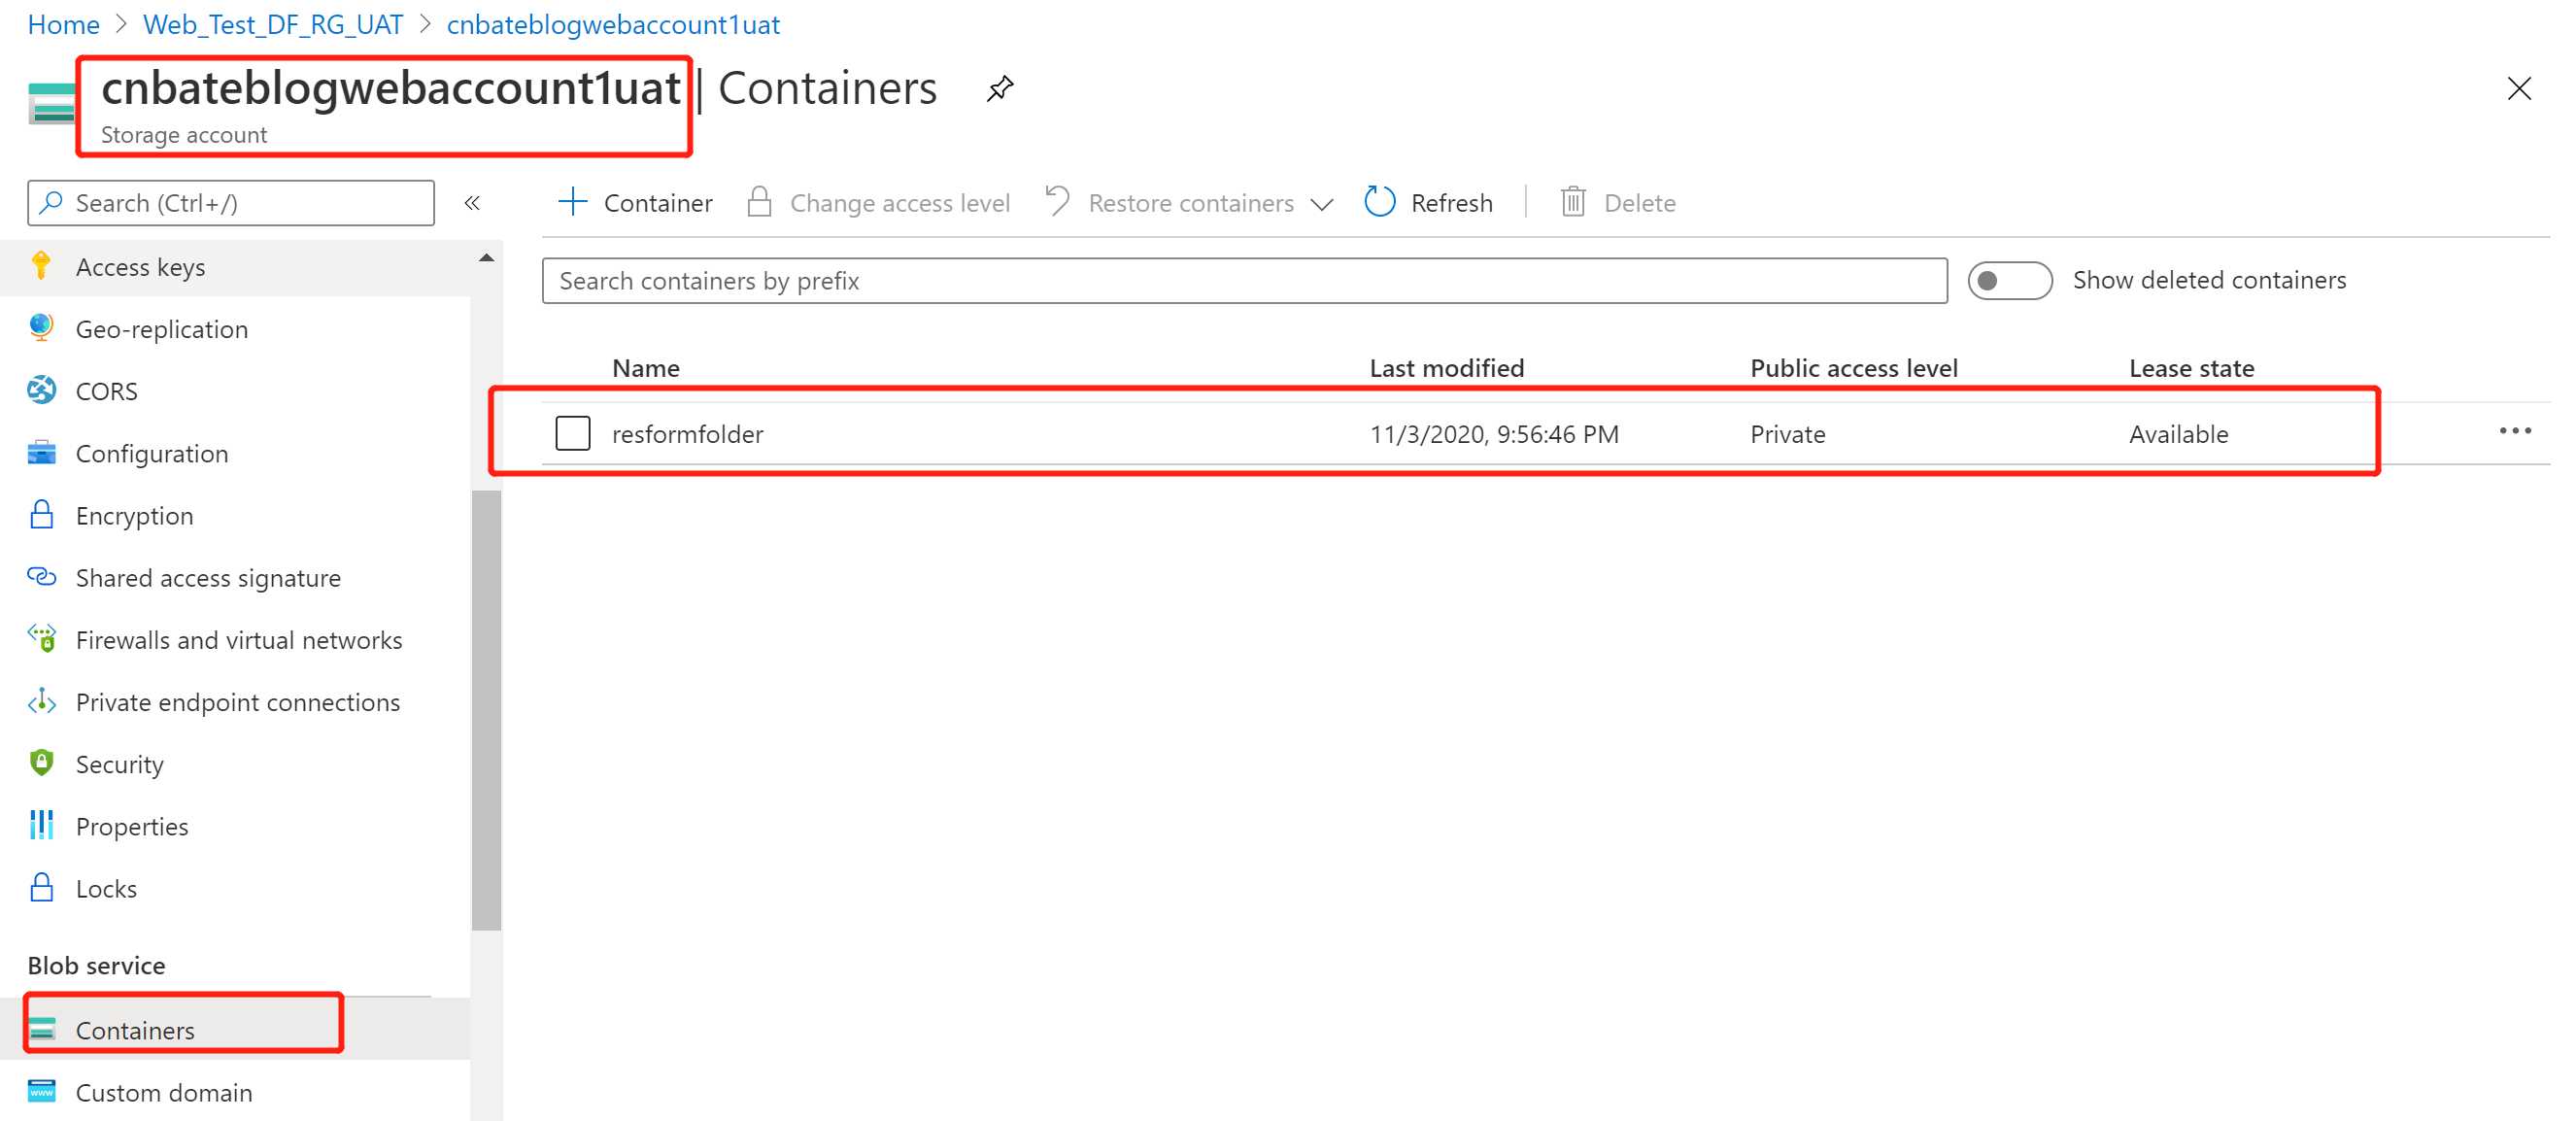Click Restore containers label
The height and width of the screenshot is (1121, 2576).
(1191, 203)
